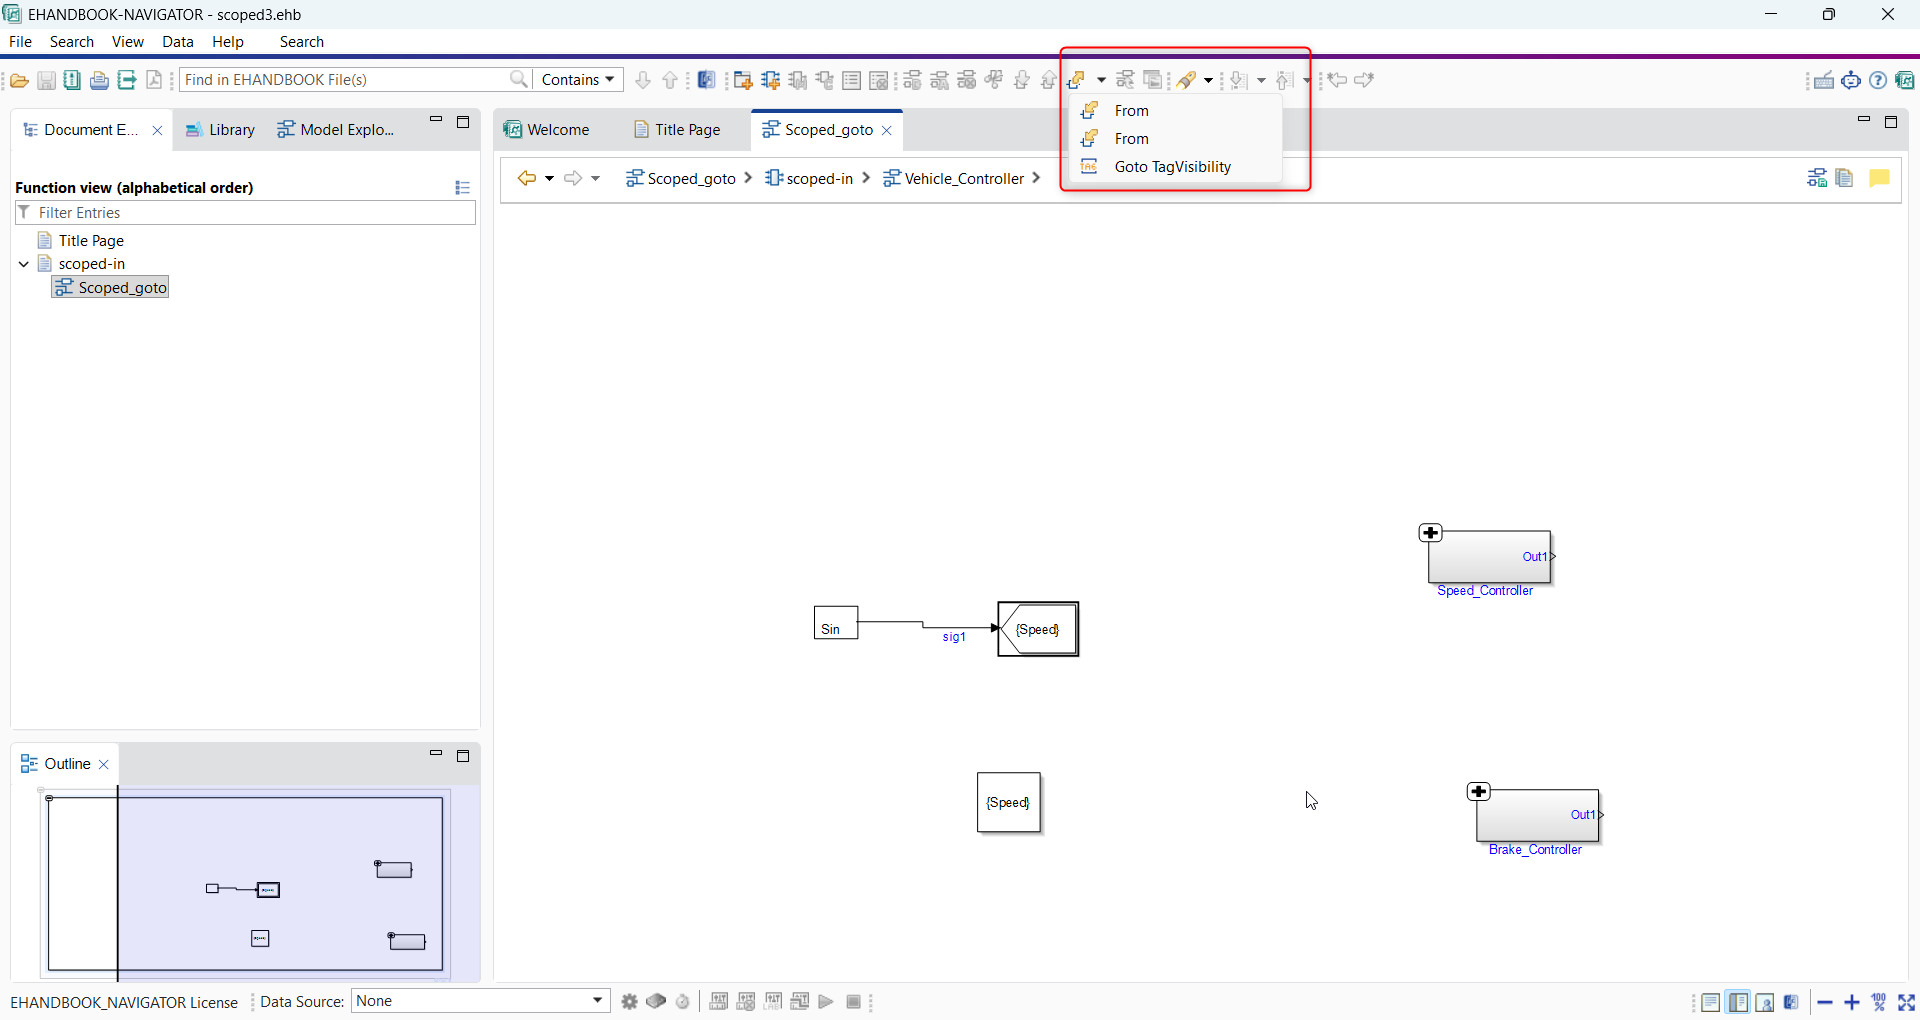Click the yellow sticky note icon

(1879, 178)
